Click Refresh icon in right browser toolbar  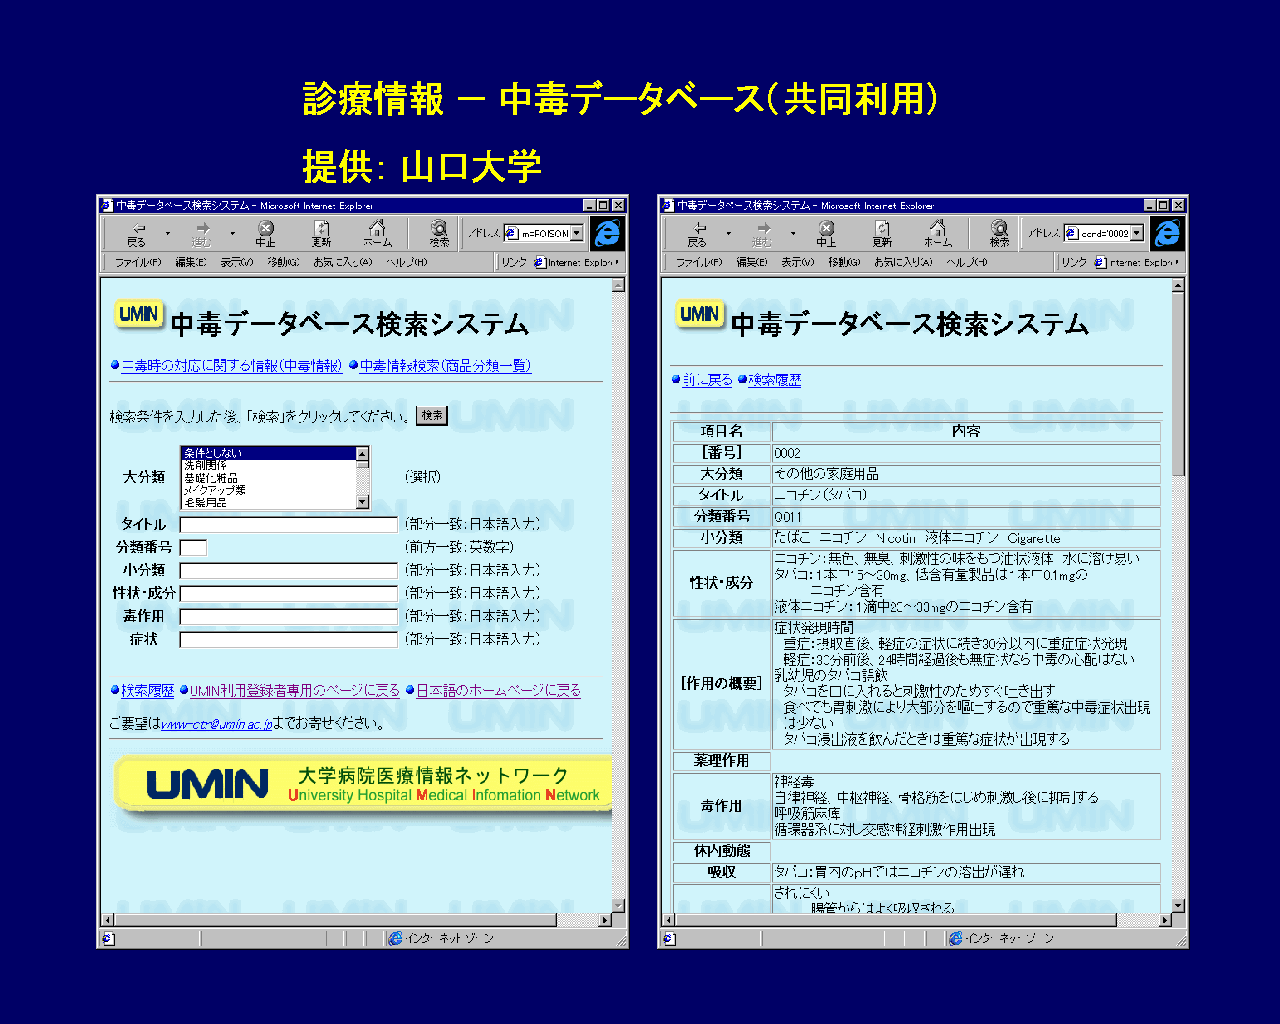tap(881, 233)
